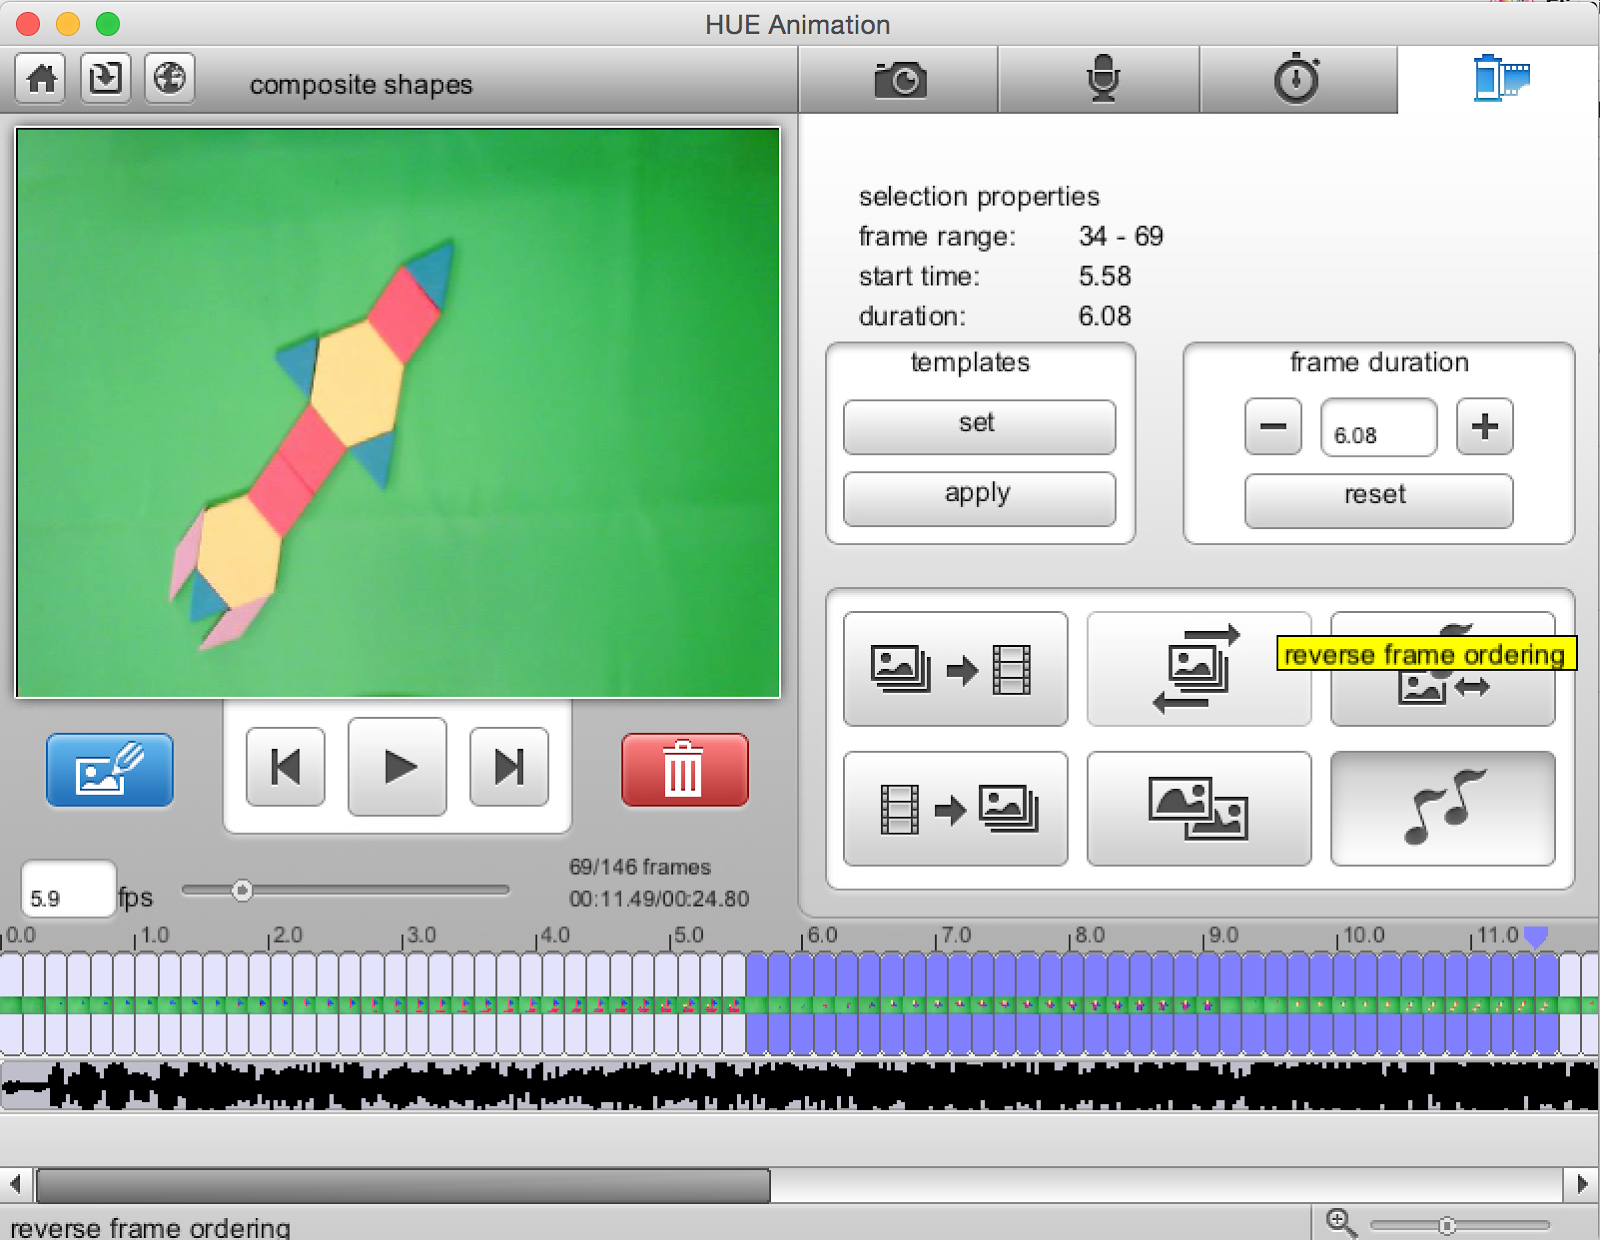The width and height of the screenshot is (1600, 1240).
Task: Apply the selected template
Action: (978, 493)
